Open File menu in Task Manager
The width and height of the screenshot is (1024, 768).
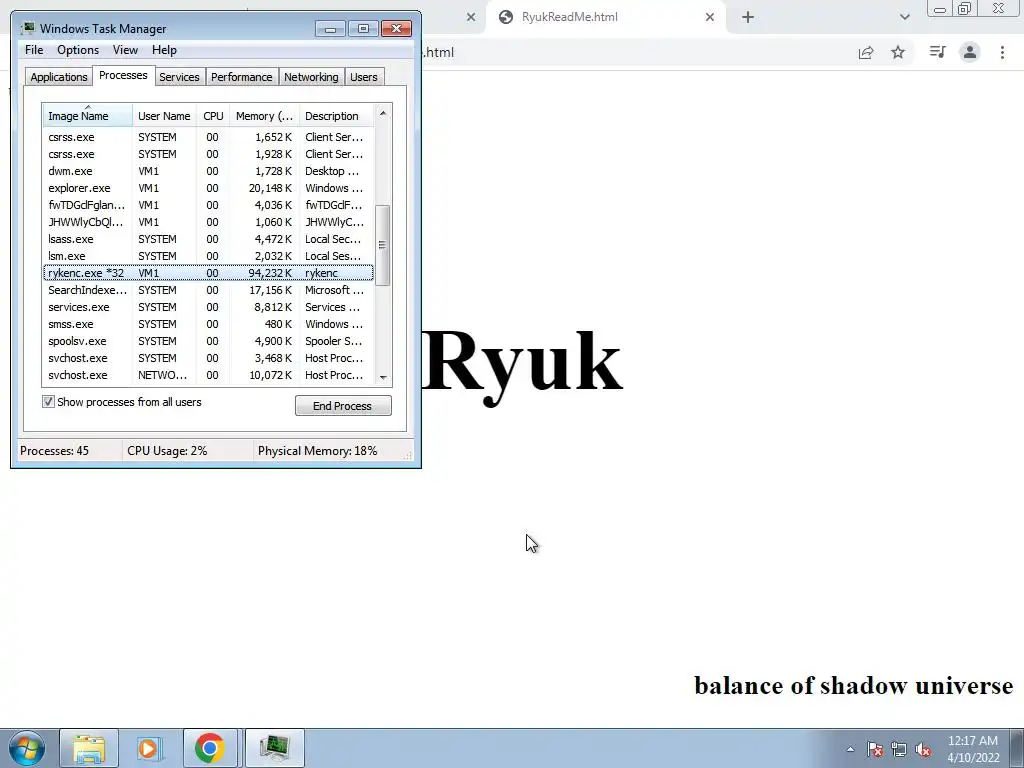click(x=34, y=50)
